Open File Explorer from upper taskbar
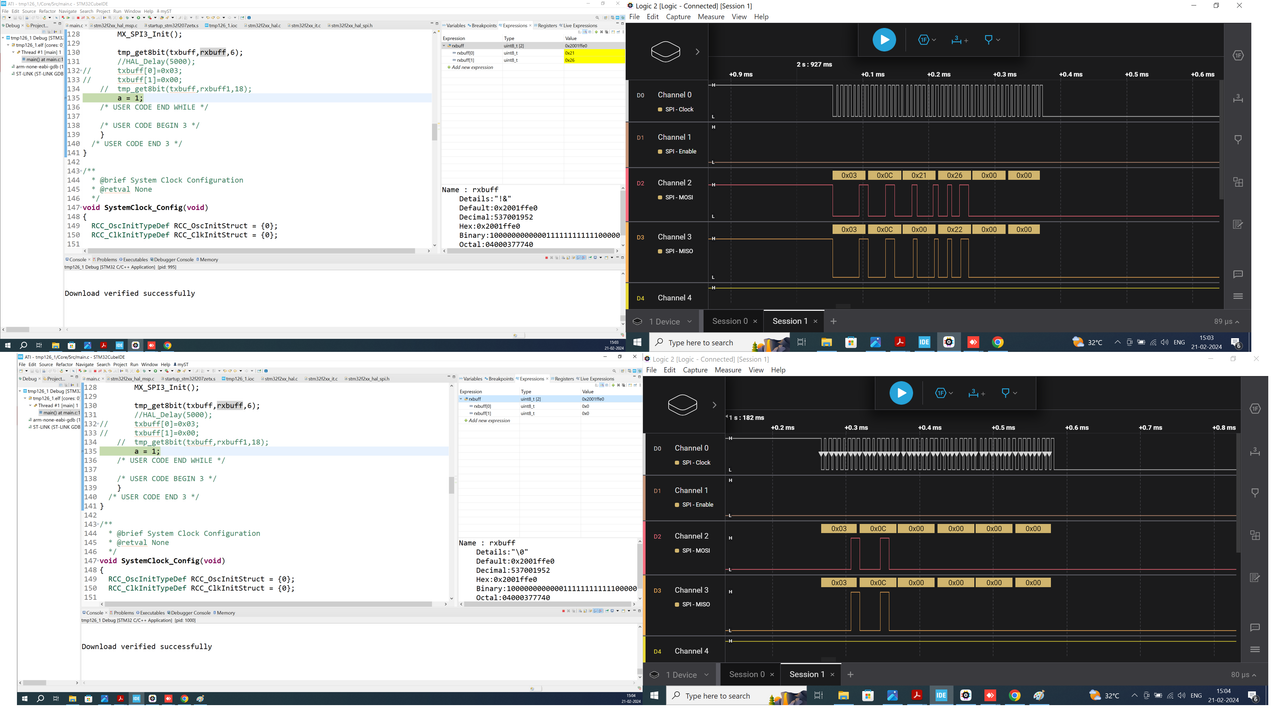The image size is (1280, 722). point(826,342)
